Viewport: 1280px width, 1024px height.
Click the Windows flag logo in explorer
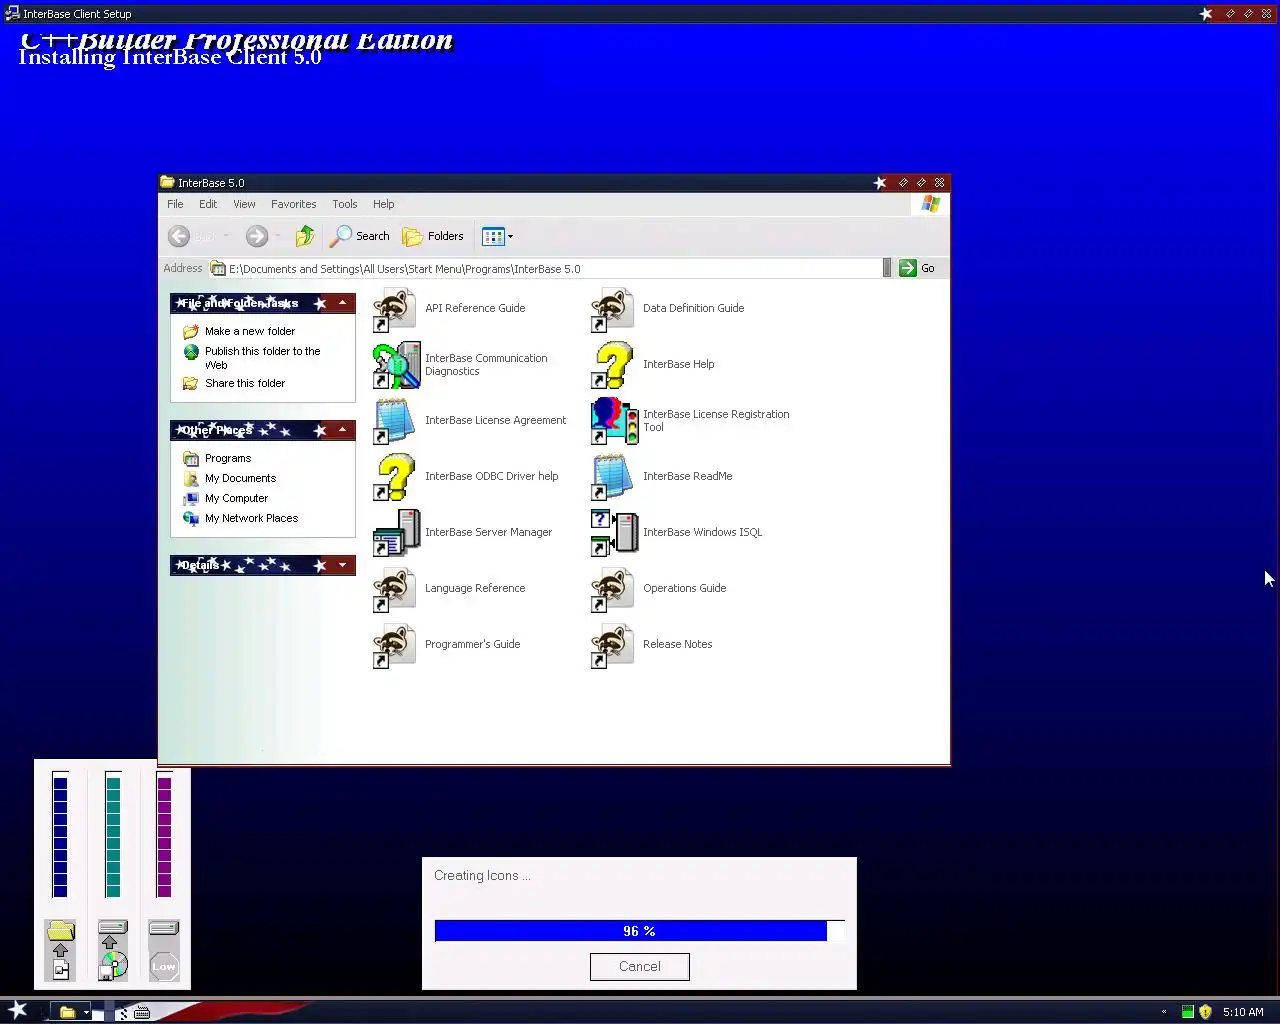931,204
